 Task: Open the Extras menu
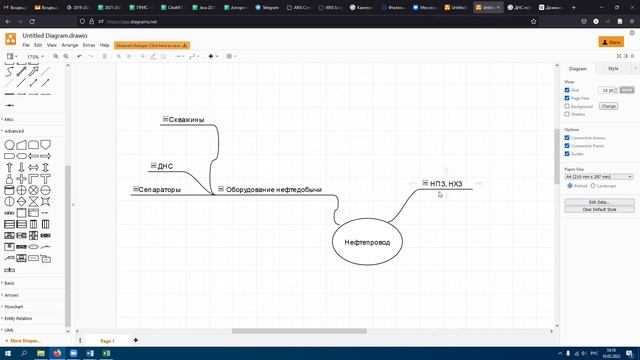89,45
